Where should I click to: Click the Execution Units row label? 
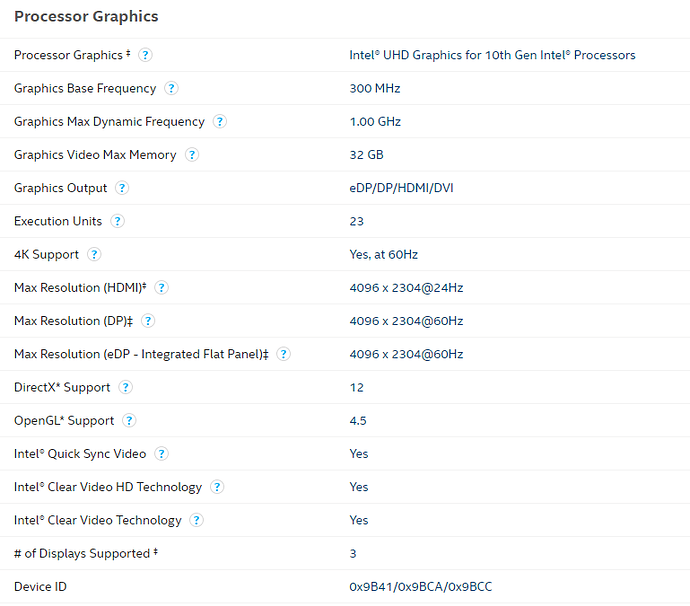[57, 221]
